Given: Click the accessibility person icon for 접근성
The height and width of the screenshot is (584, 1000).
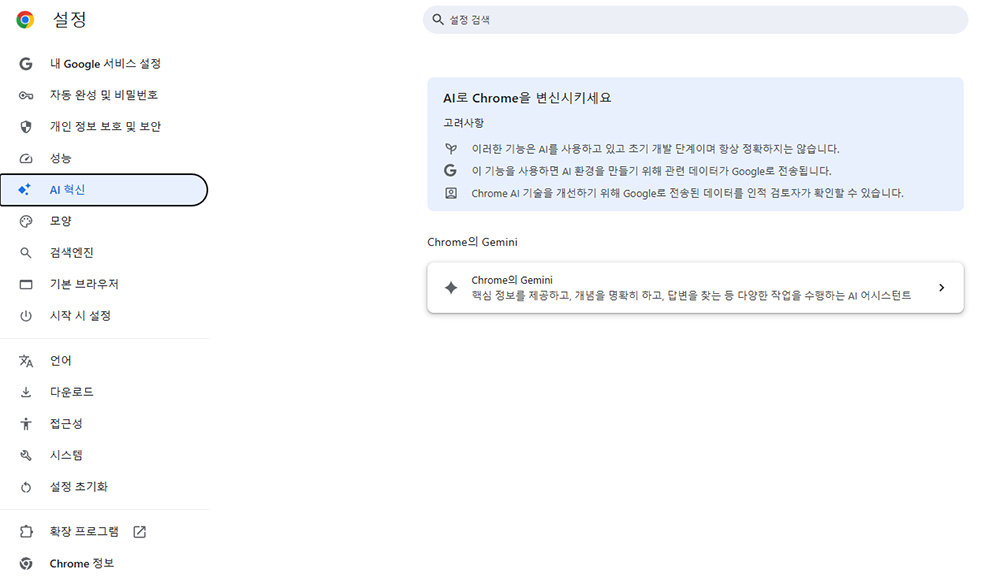Looking at the screenshot, I should 26,423.
